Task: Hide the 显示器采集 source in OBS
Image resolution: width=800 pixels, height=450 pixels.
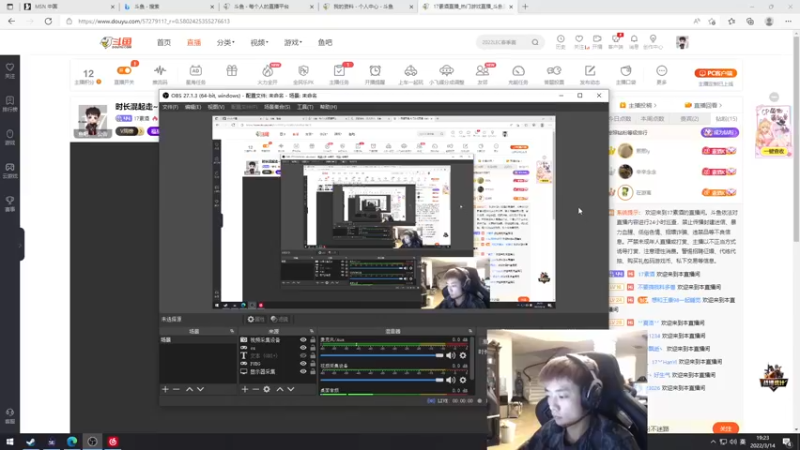Action: point(303,371)
